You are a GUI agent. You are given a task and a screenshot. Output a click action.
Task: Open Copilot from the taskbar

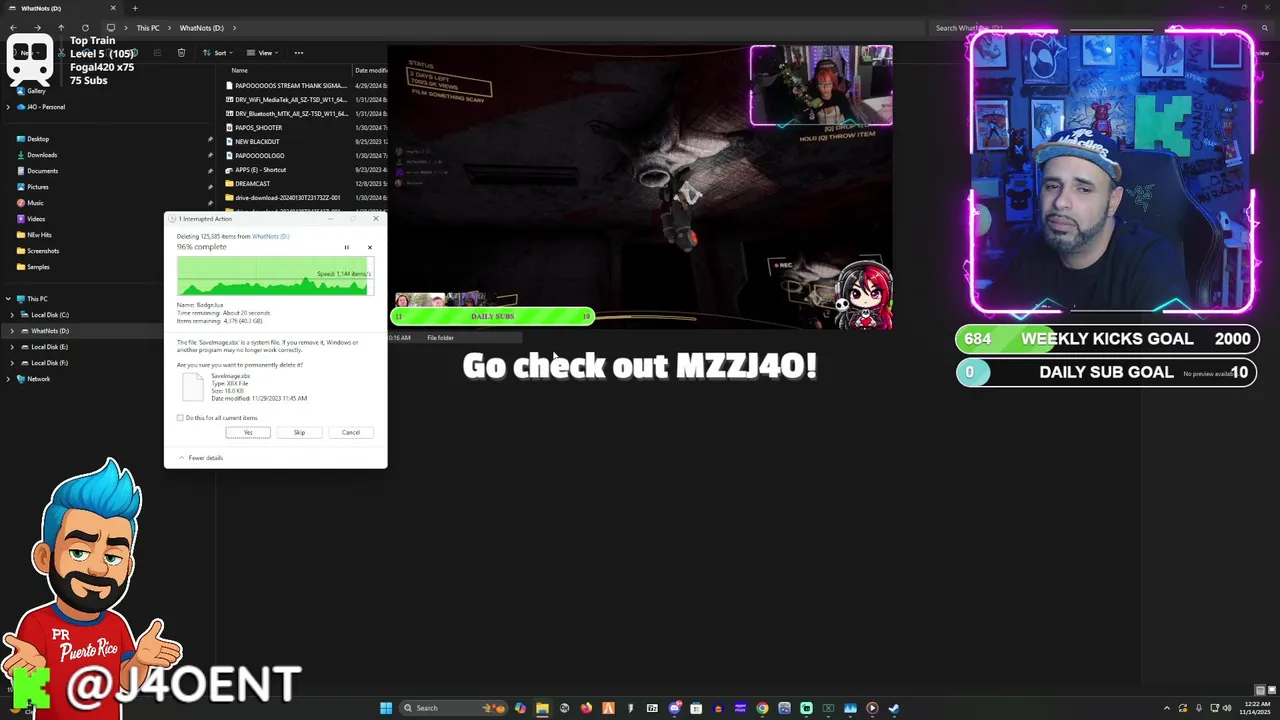[x=520, y=708]
